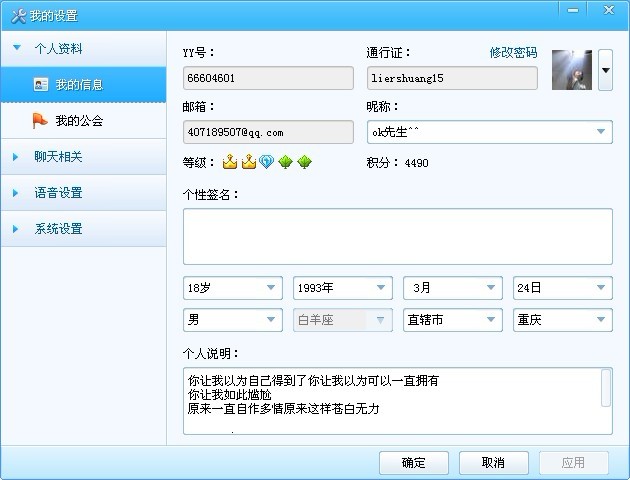The width and height of the screenshot is (630, 480).
Task: Expand the 系统设置 section arrow
Action: tap(15, 229)
